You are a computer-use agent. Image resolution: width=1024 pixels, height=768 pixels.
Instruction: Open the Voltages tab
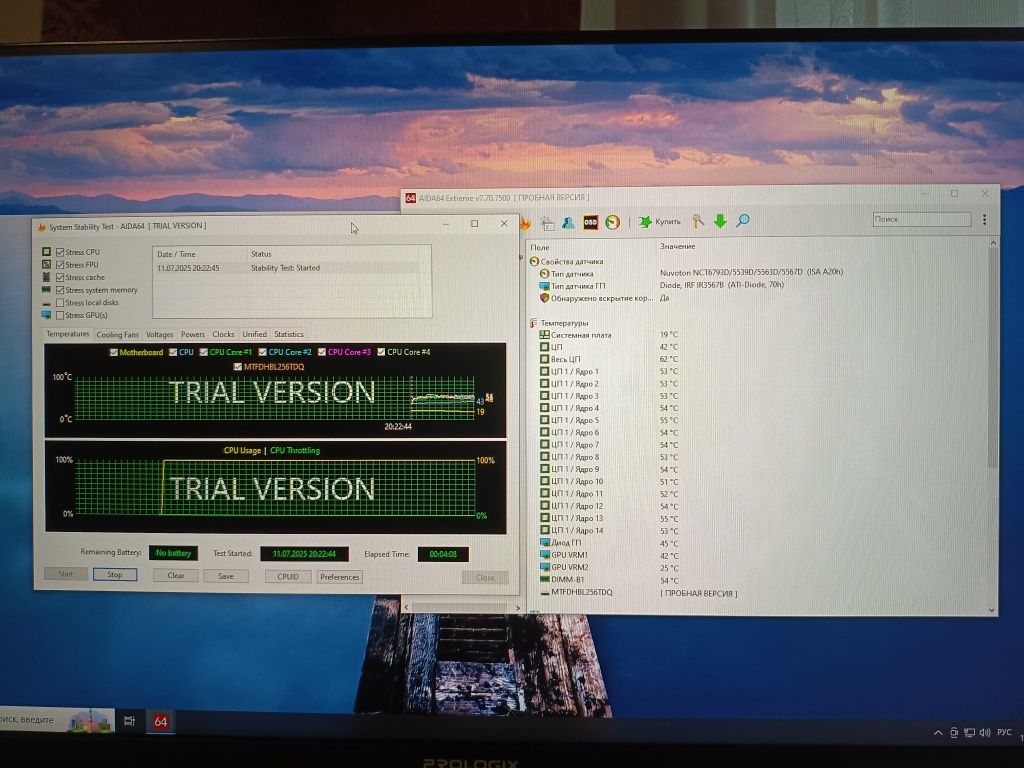159,334
